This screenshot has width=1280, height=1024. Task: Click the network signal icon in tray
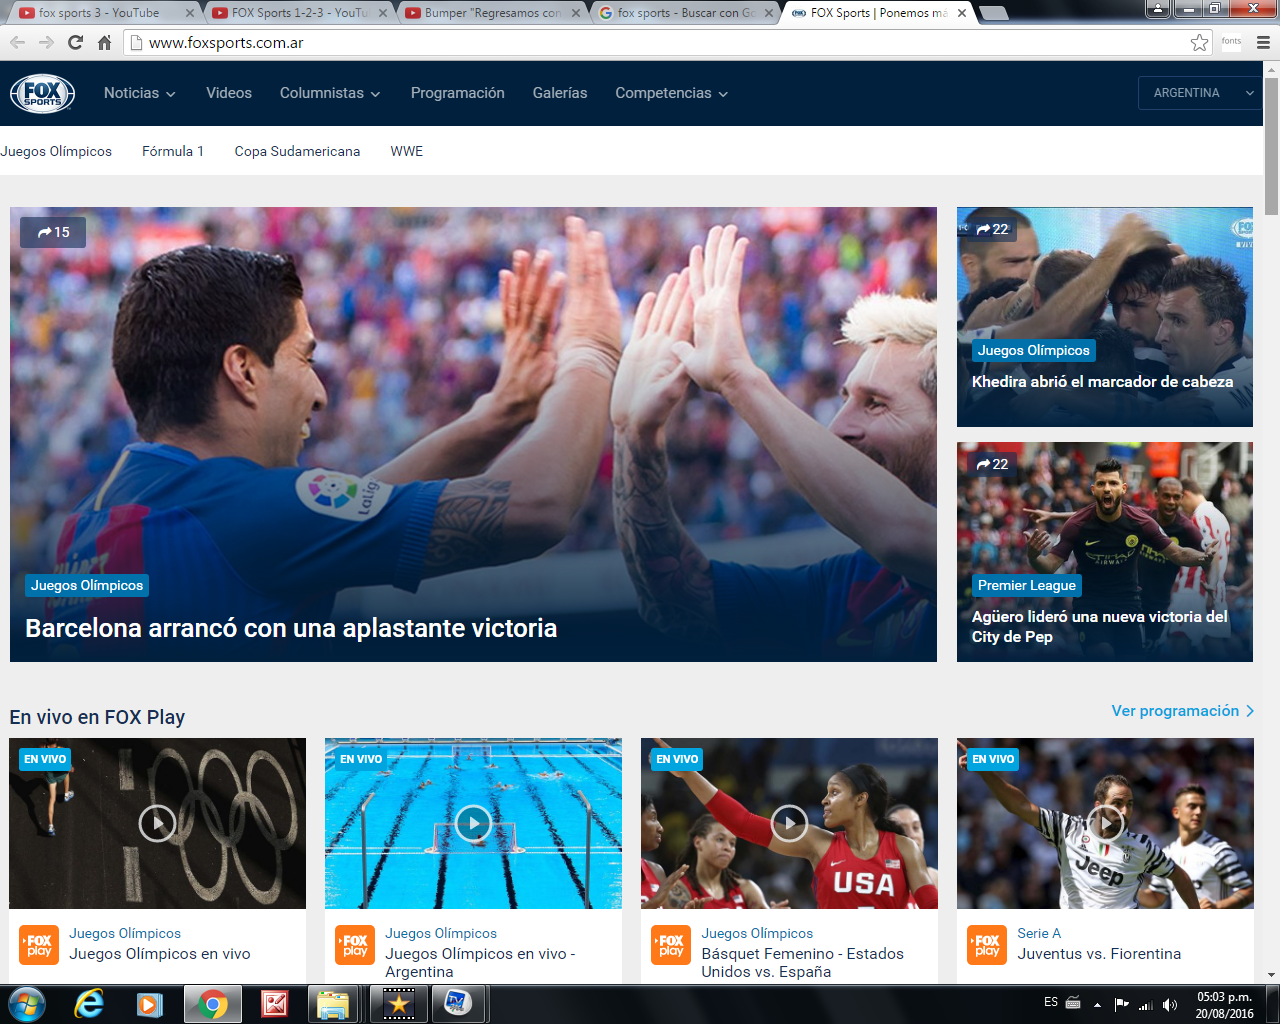(1146, 1004)
